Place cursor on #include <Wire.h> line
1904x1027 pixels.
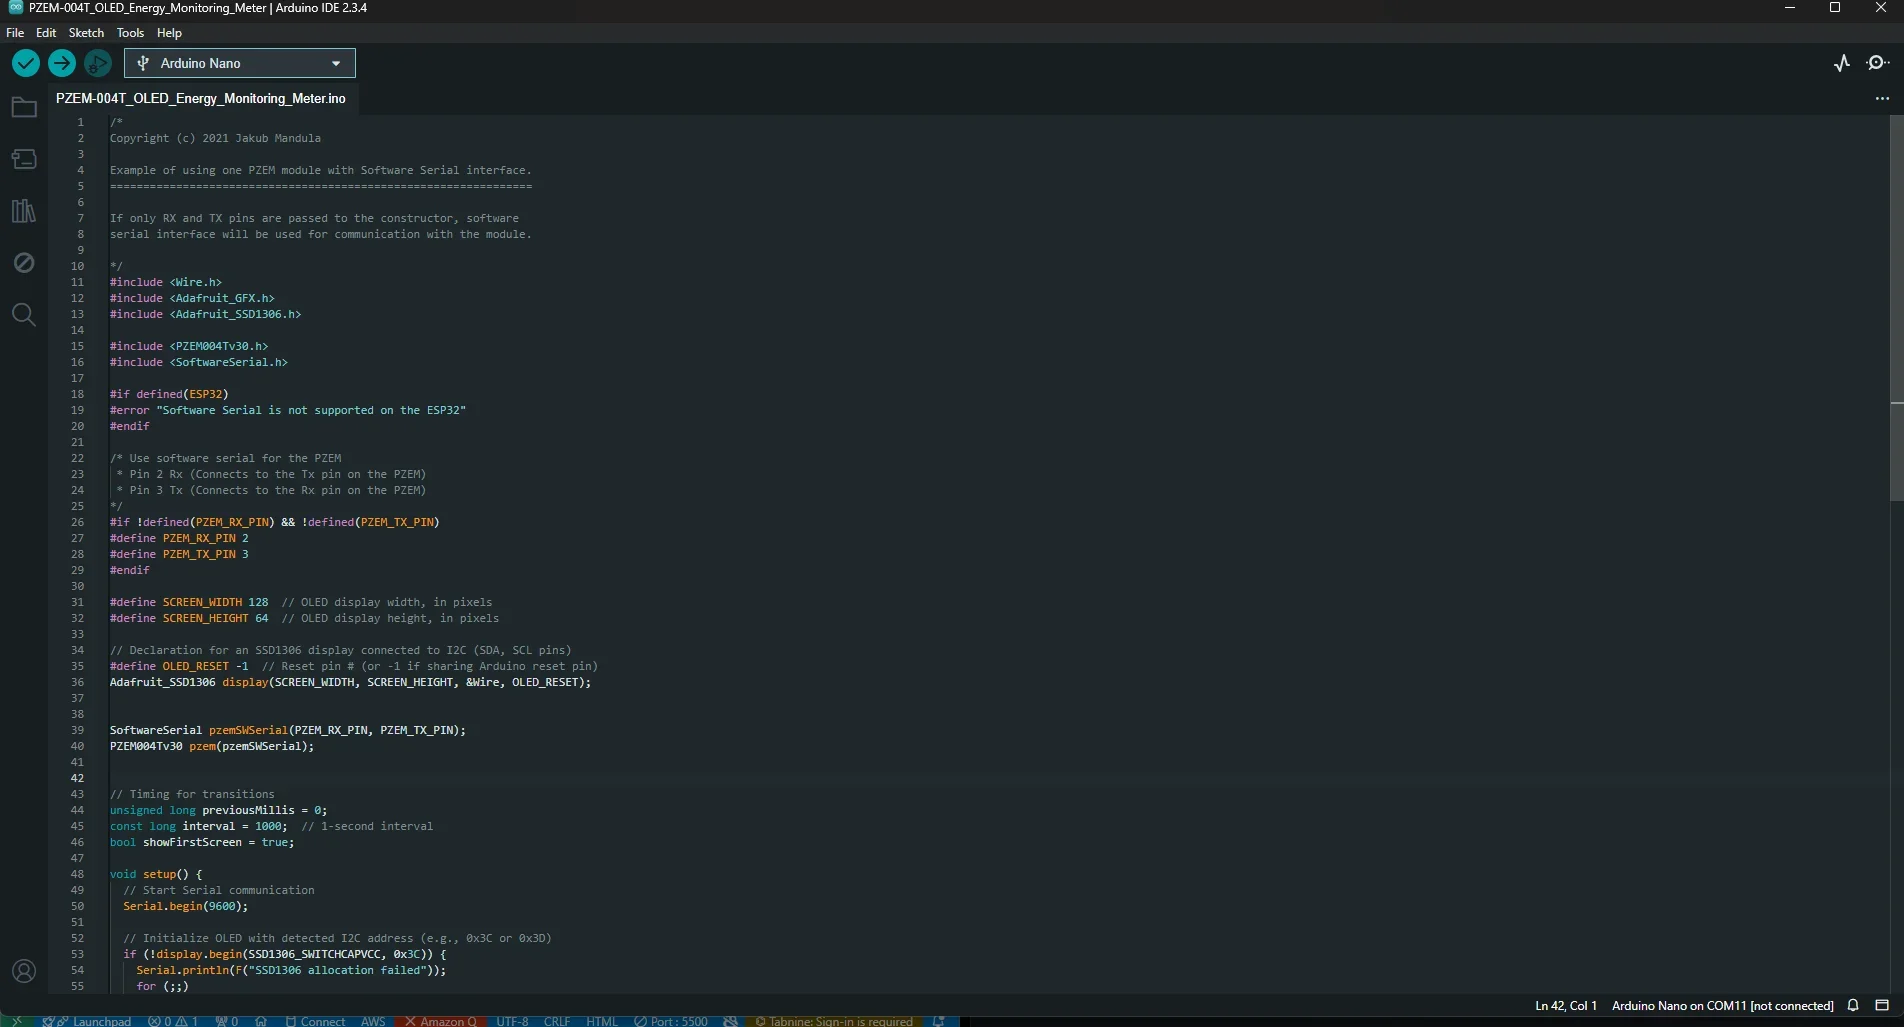[x=166, y=282]
